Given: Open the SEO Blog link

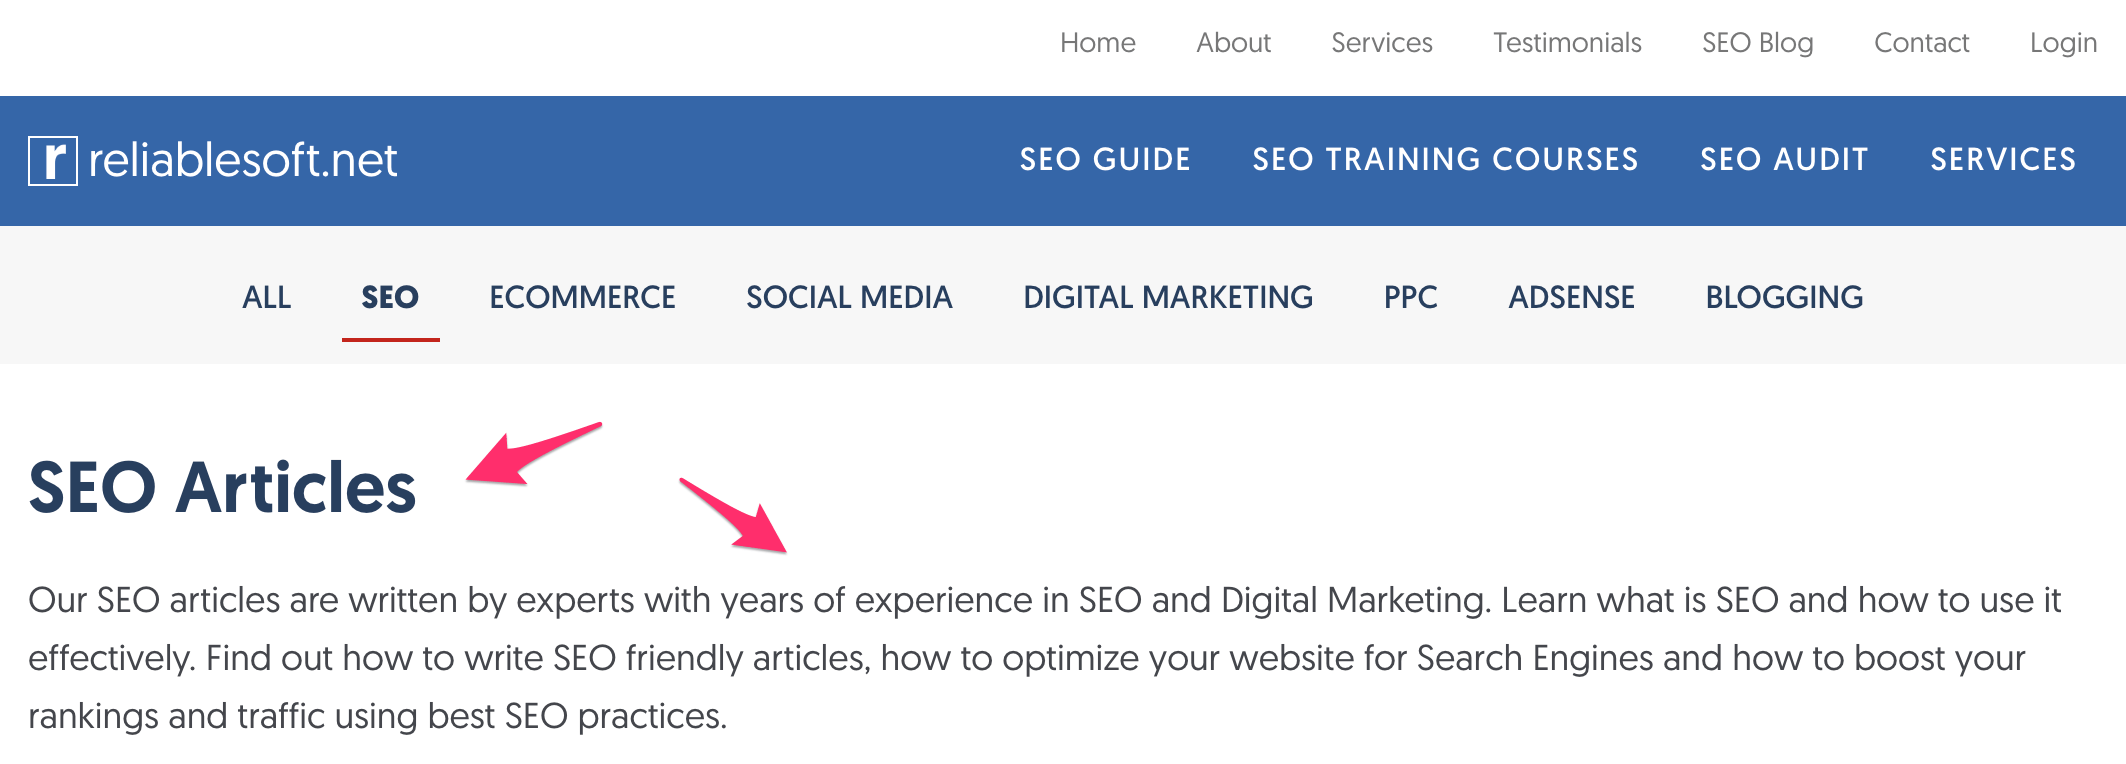Looking at the screenshot, I should click(1757, 43).
